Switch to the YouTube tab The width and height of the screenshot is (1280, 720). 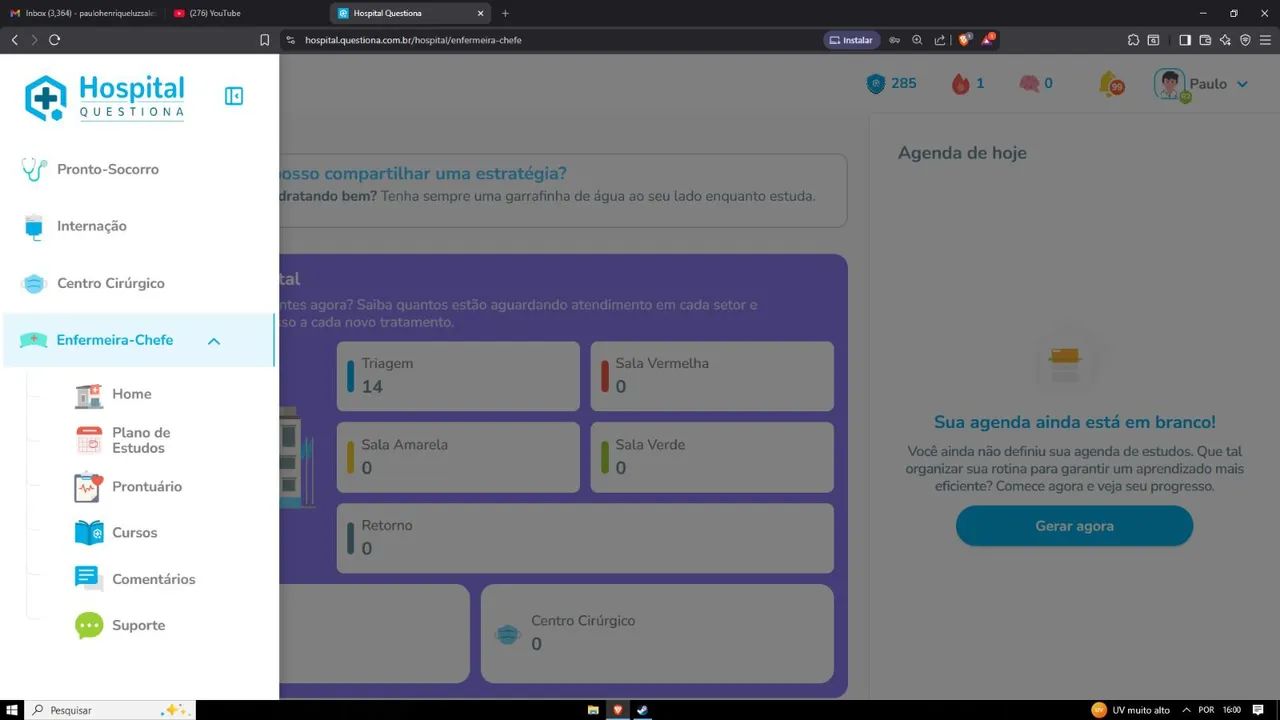pos(245,13)
